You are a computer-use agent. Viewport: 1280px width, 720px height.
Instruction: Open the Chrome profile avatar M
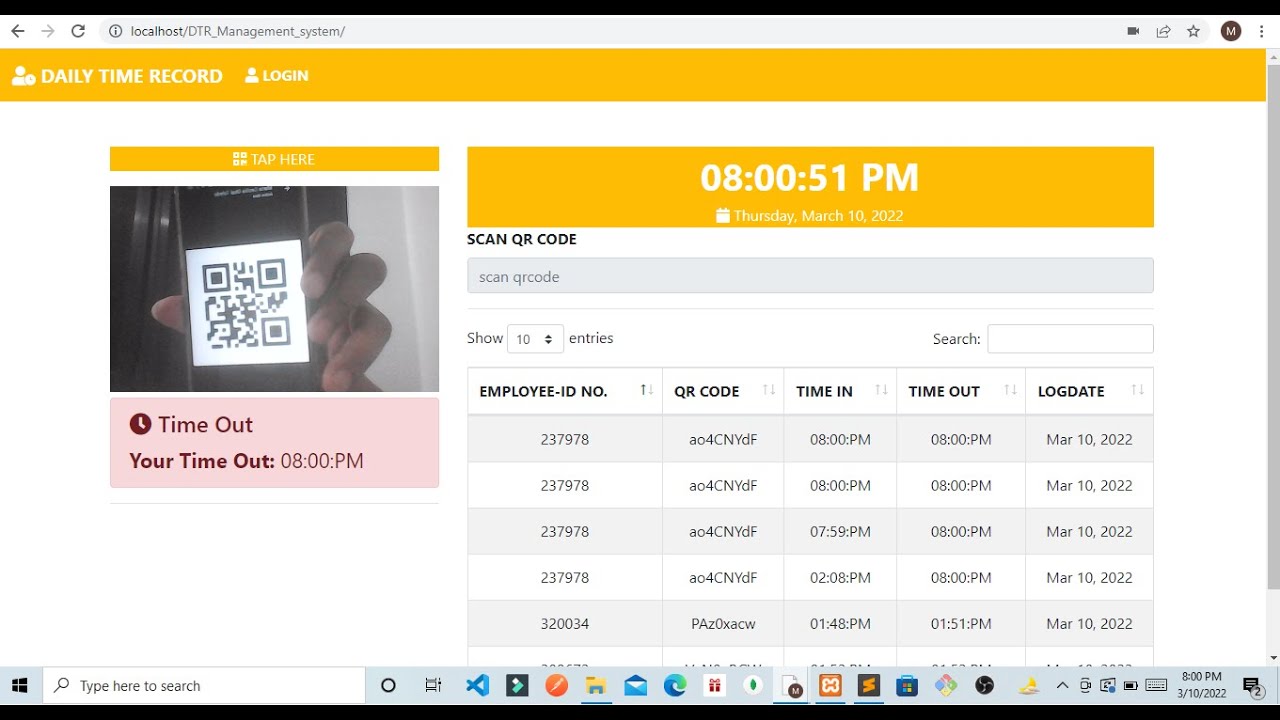click(x=1231, y=31)
